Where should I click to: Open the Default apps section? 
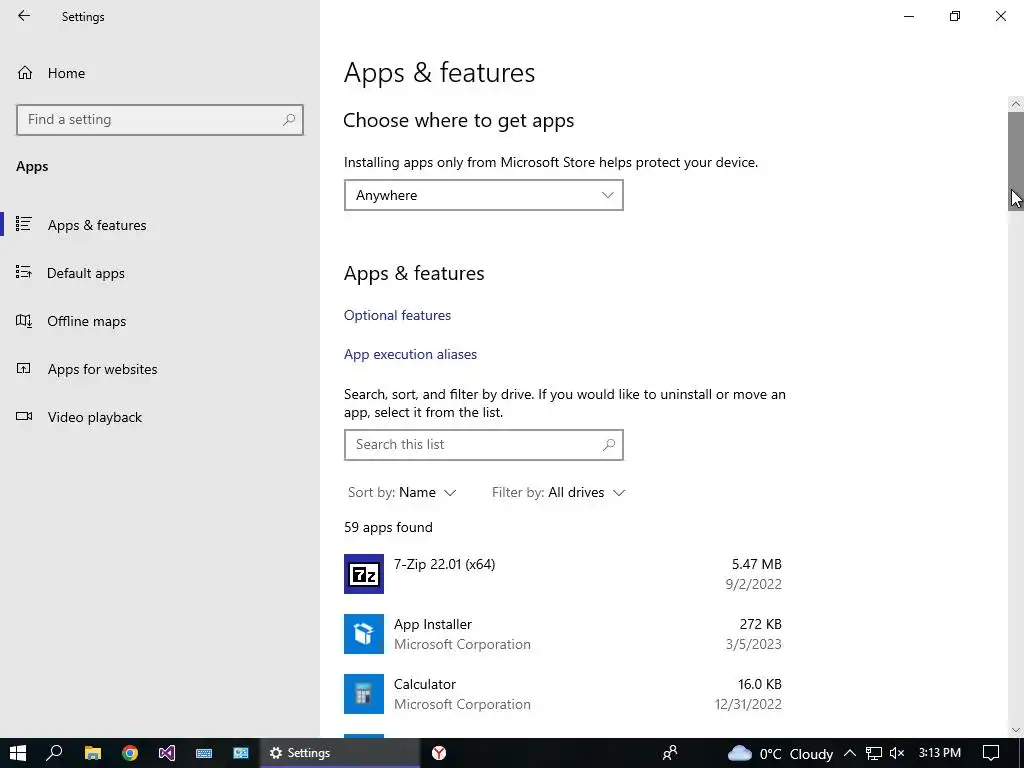tap(160, 273)
